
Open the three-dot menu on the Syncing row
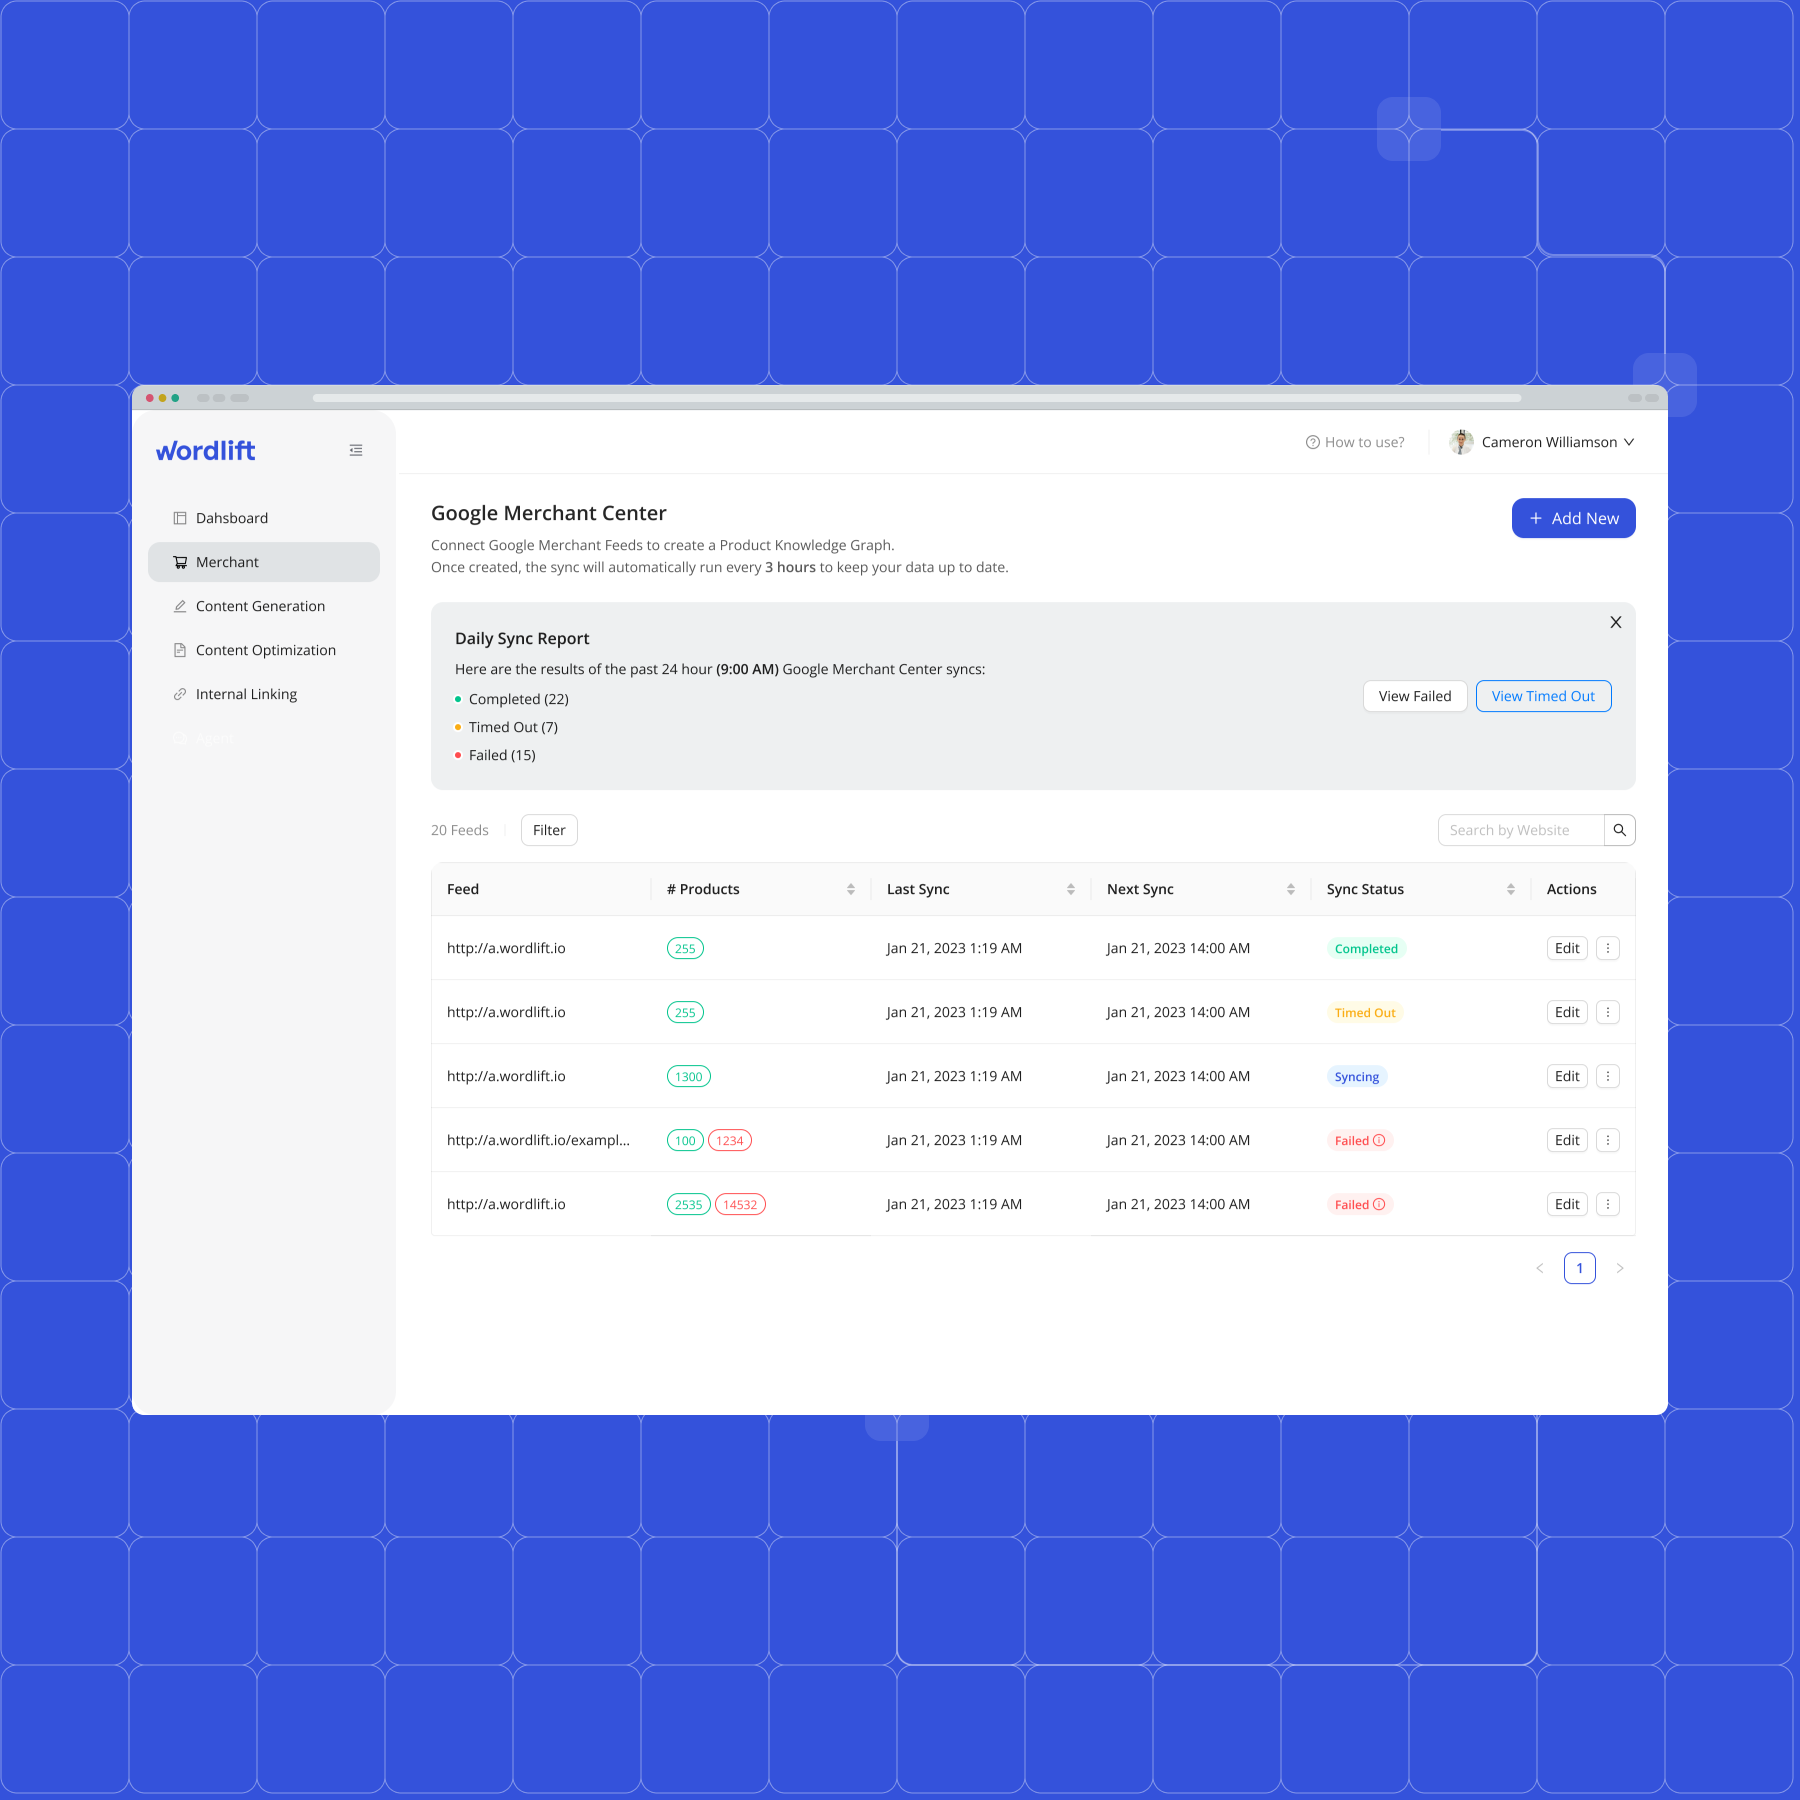pyautogui.click(x=1608, y=1076)
